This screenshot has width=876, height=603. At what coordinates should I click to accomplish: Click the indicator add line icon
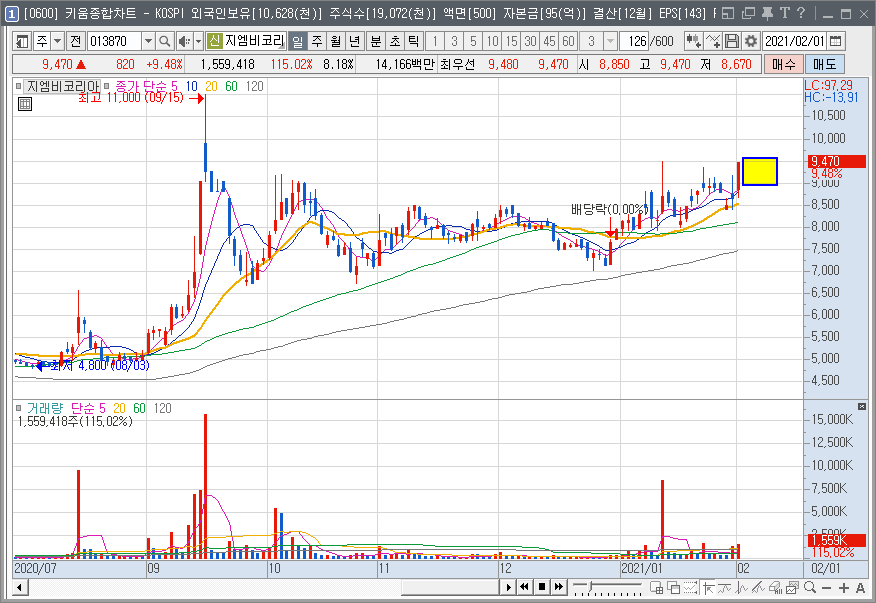click(713, 41)
